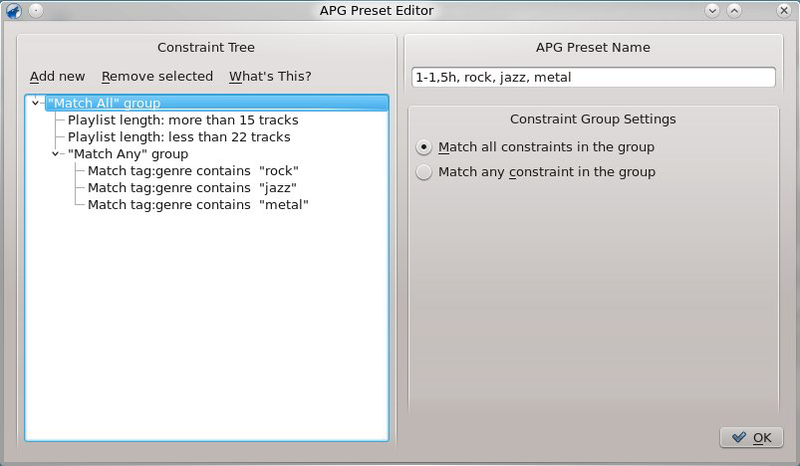The height and width of the screenshot is (466, 800).
Task: Select "Playlist length: less than 22 tracks"
Action: tap(179, 137)
